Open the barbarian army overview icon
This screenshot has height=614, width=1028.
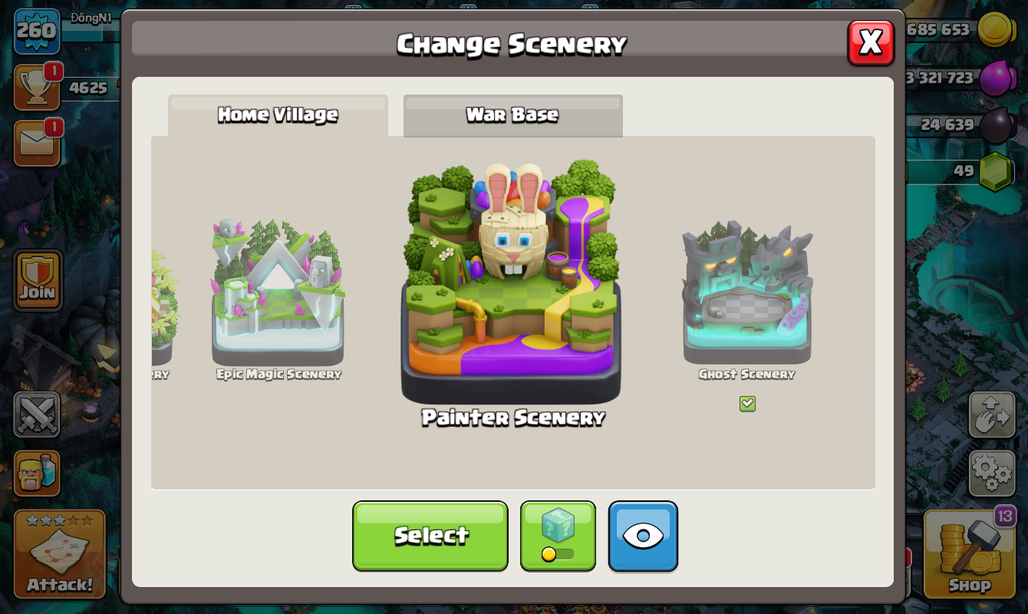coord(37,472)
